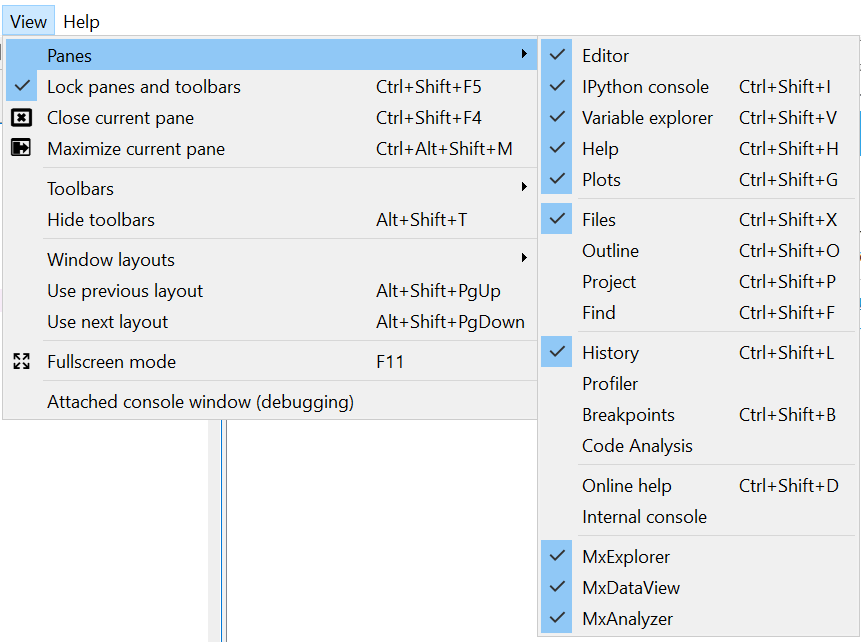Open the Window layouts submenu
Image resolution: width=861 pixels, height=642 pixels.
pyautogui.click(x=524, y=259)
